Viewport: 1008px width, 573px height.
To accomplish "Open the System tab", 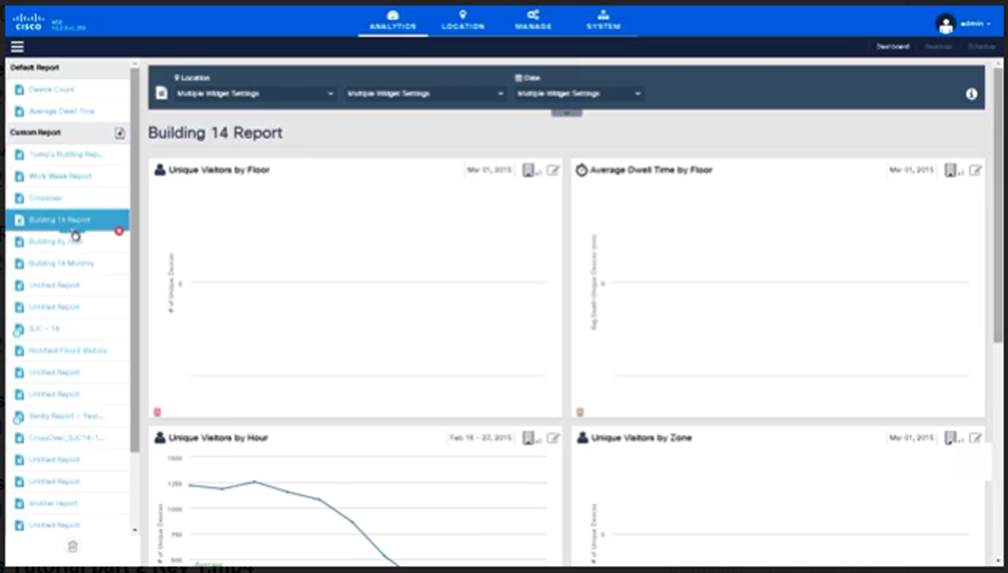I will tap(603, 20).
